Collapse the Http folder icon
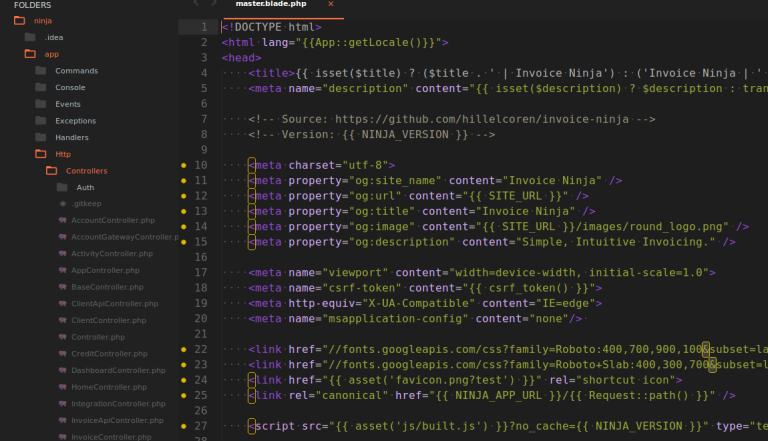Image resolution: width=768 pixels, height=441 pixels. click(41, 154)
